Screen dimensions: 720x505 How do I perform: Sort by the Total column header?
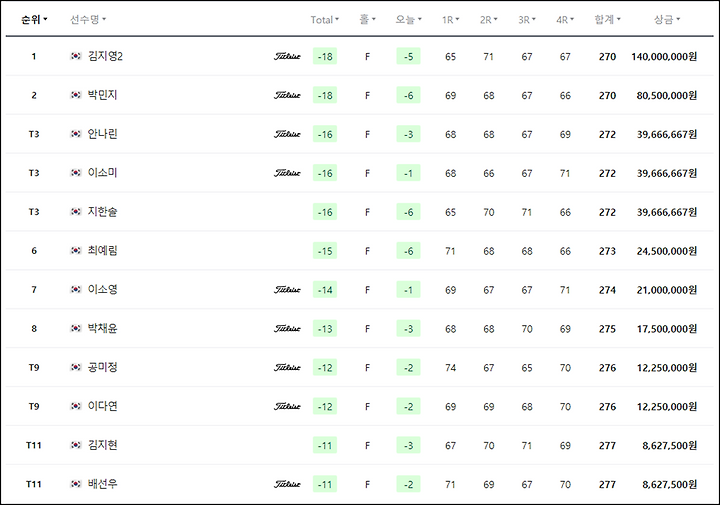tap(325, 20)
